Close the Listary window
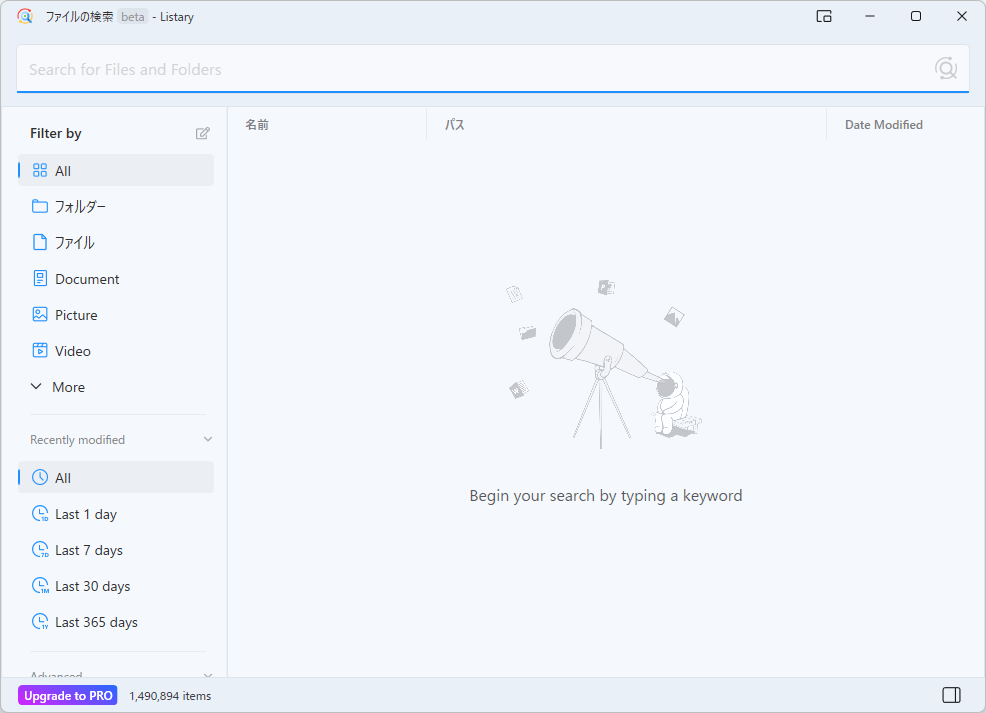Screen dimensions: 986x713 click(x=962, y=16)
